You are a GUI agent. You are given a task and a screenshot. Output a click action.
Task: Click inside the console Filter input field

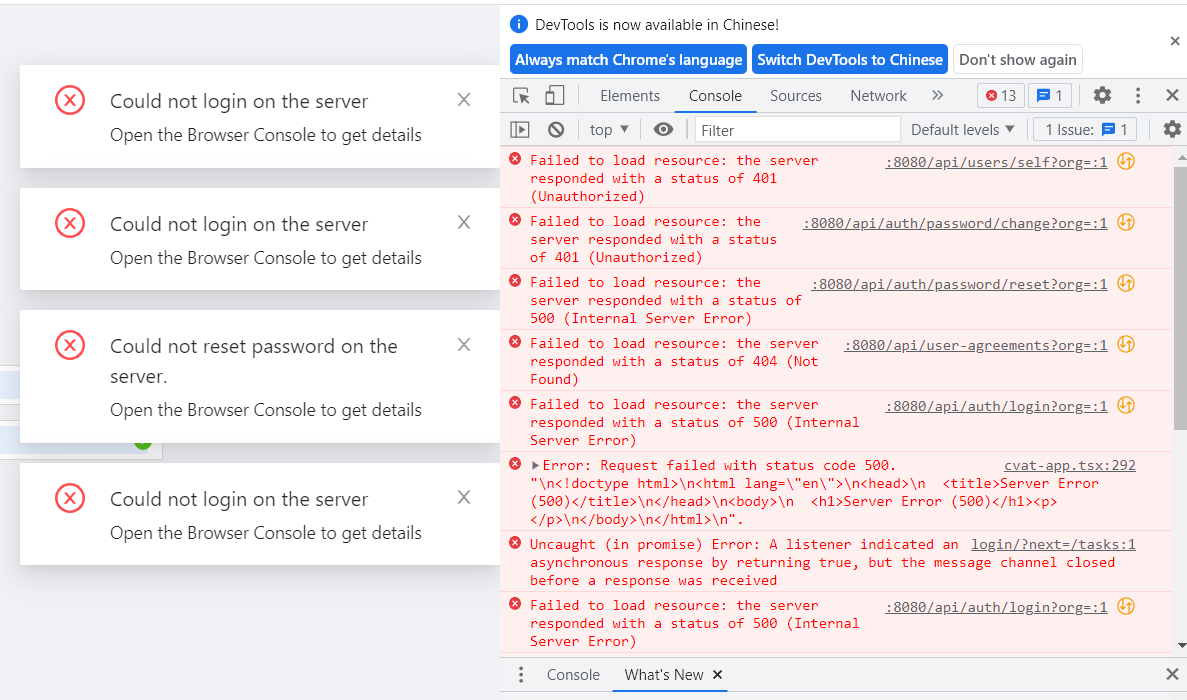[797, 129]
